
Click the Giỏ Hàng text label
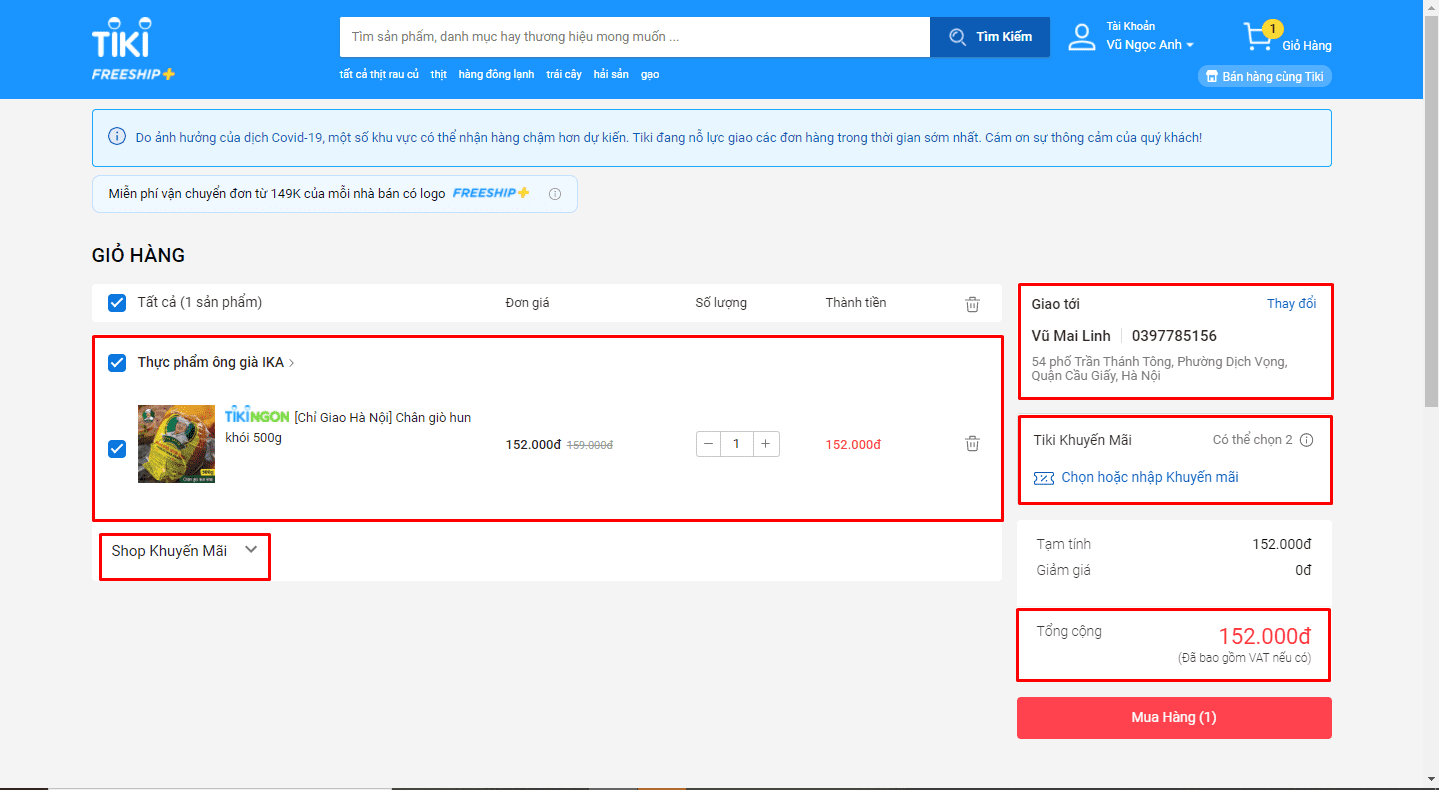point(1307,46)
